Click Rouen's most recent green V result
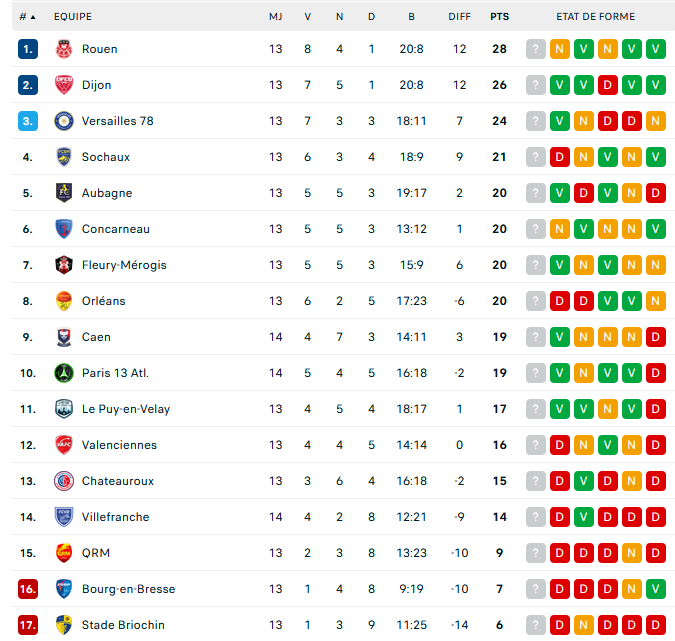The image size is (675, 641). click(656, 49)
